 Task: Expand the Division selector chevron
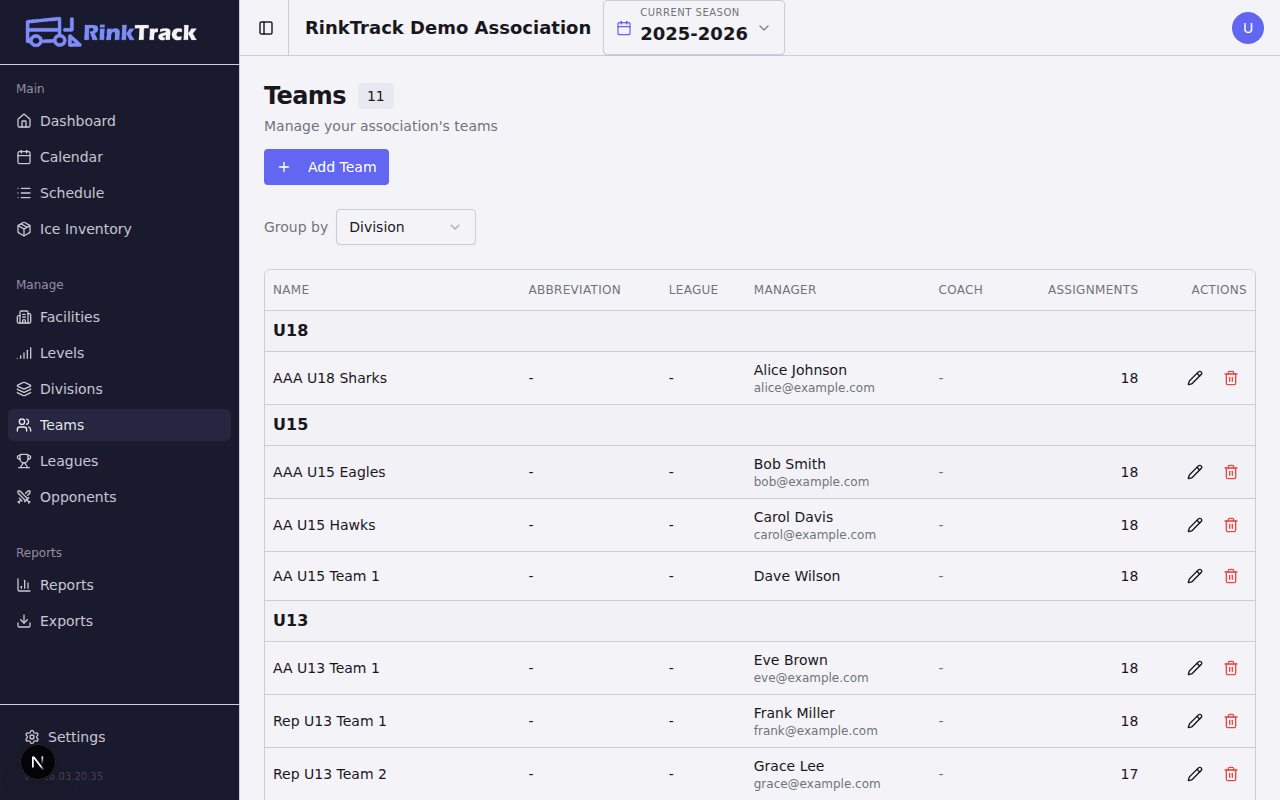(455, 227)
